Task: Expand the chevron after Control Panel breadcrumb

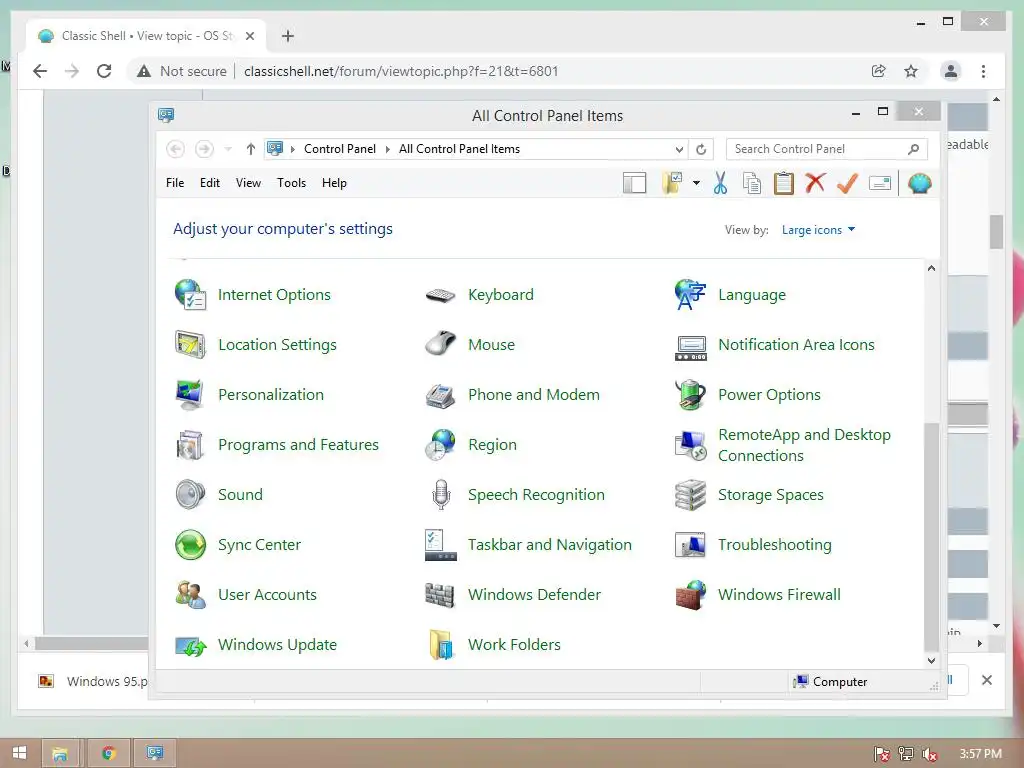Action: tap(387, 150)
